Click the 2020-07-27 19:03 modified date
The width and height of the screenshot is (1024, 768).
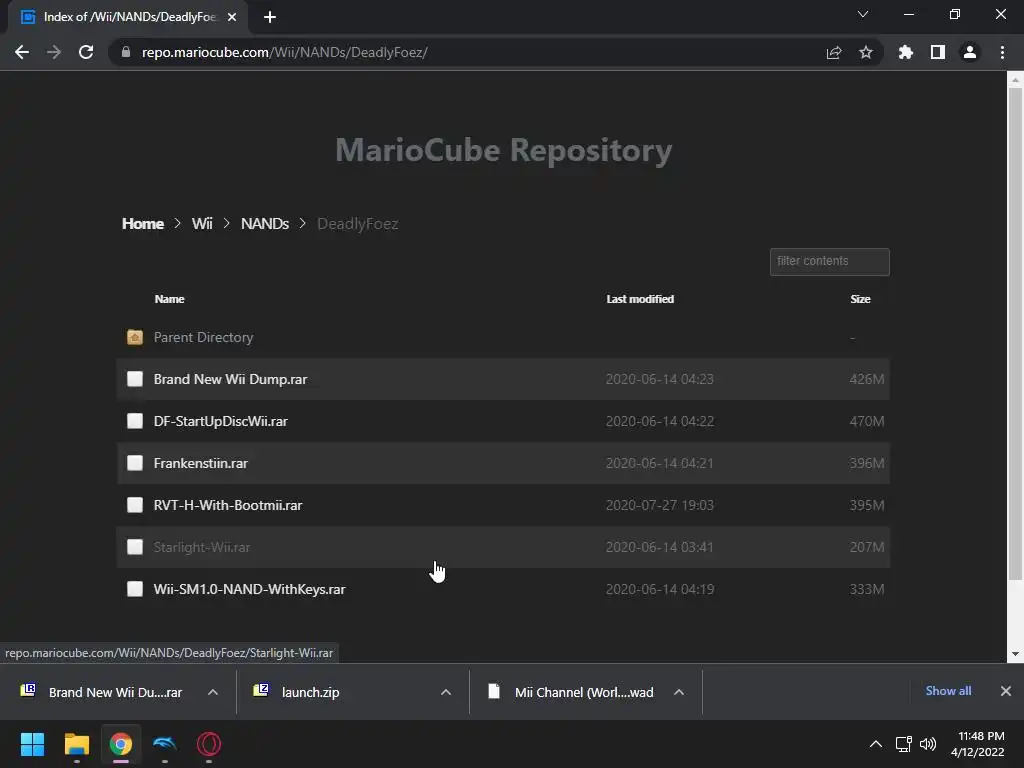(660, 505)
